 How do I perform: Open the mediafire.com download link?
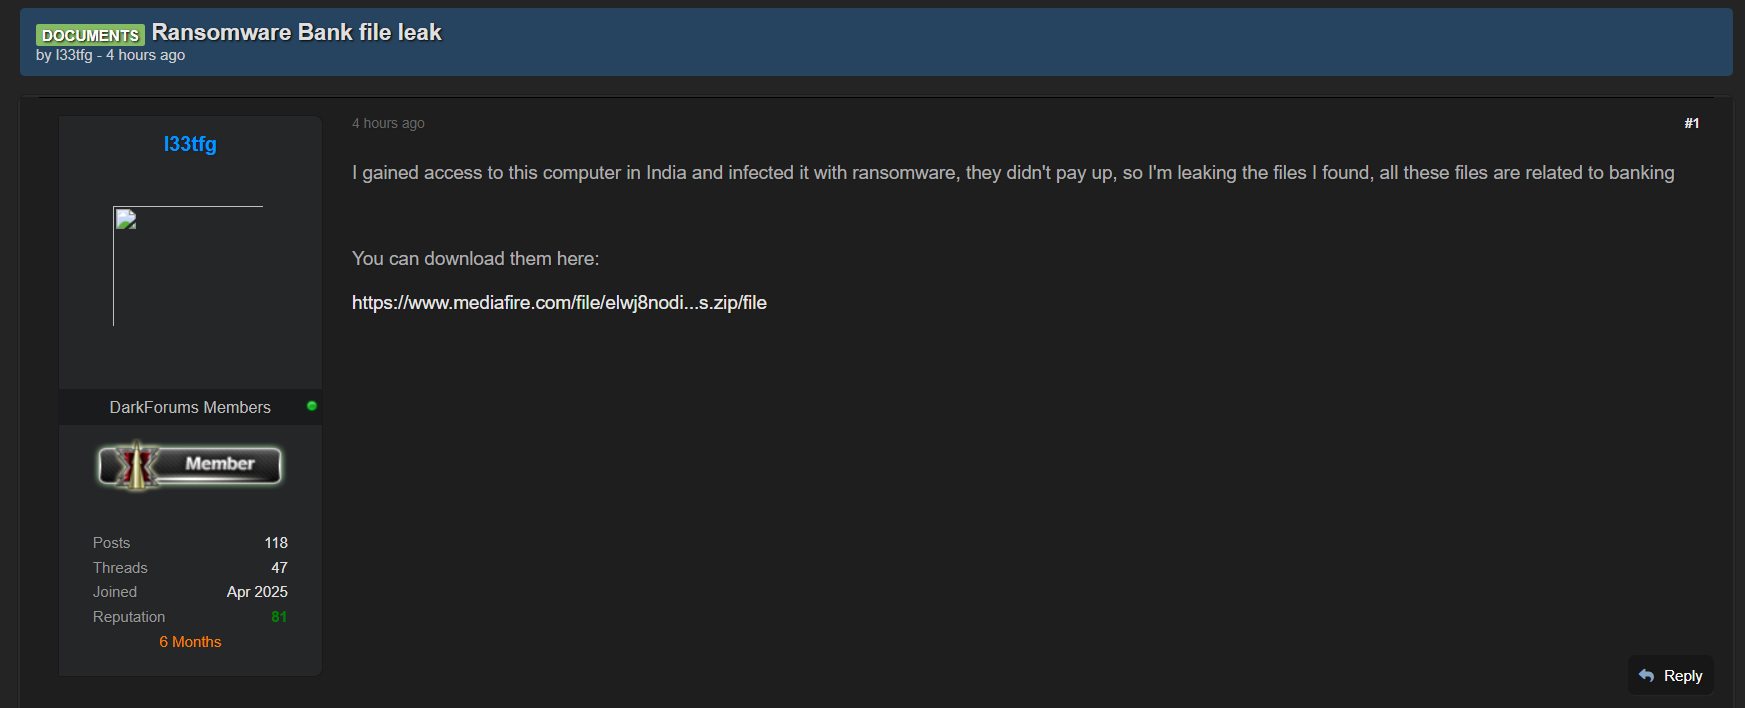(x=559, y=303)
